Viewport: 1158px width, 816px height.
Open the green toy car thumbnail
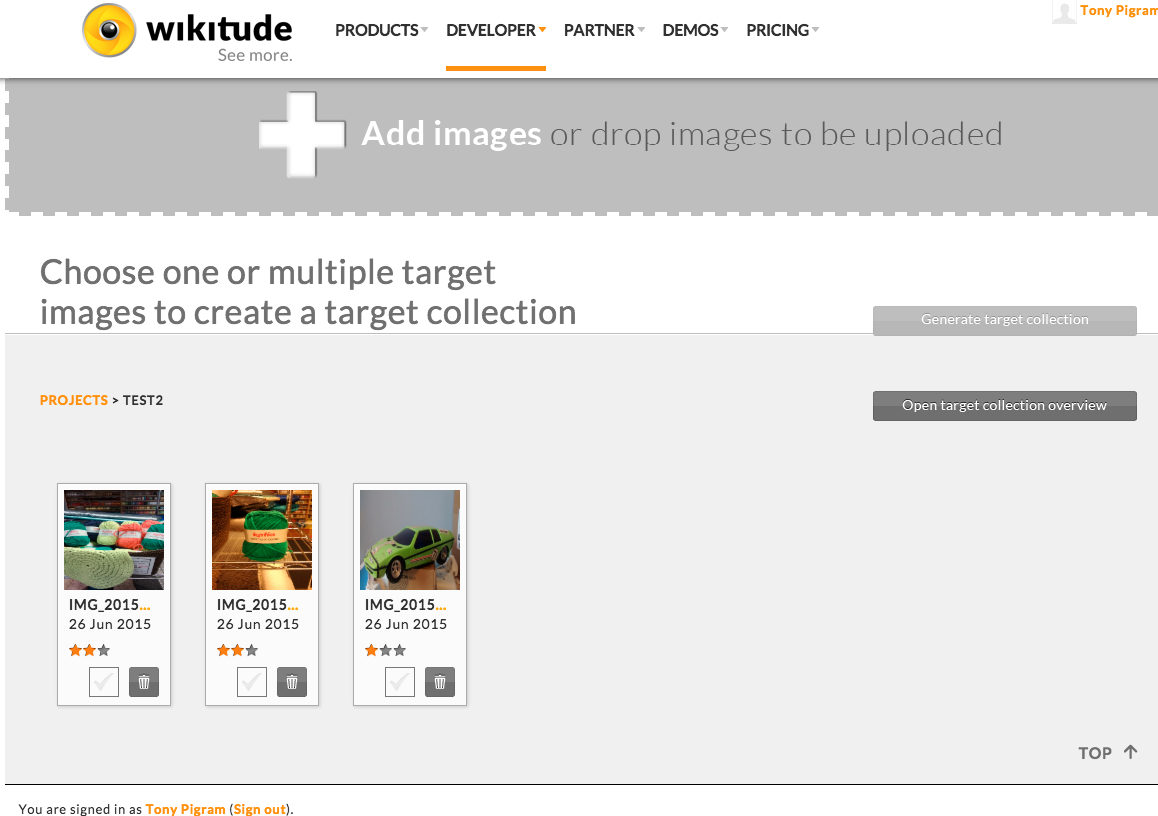410,540
